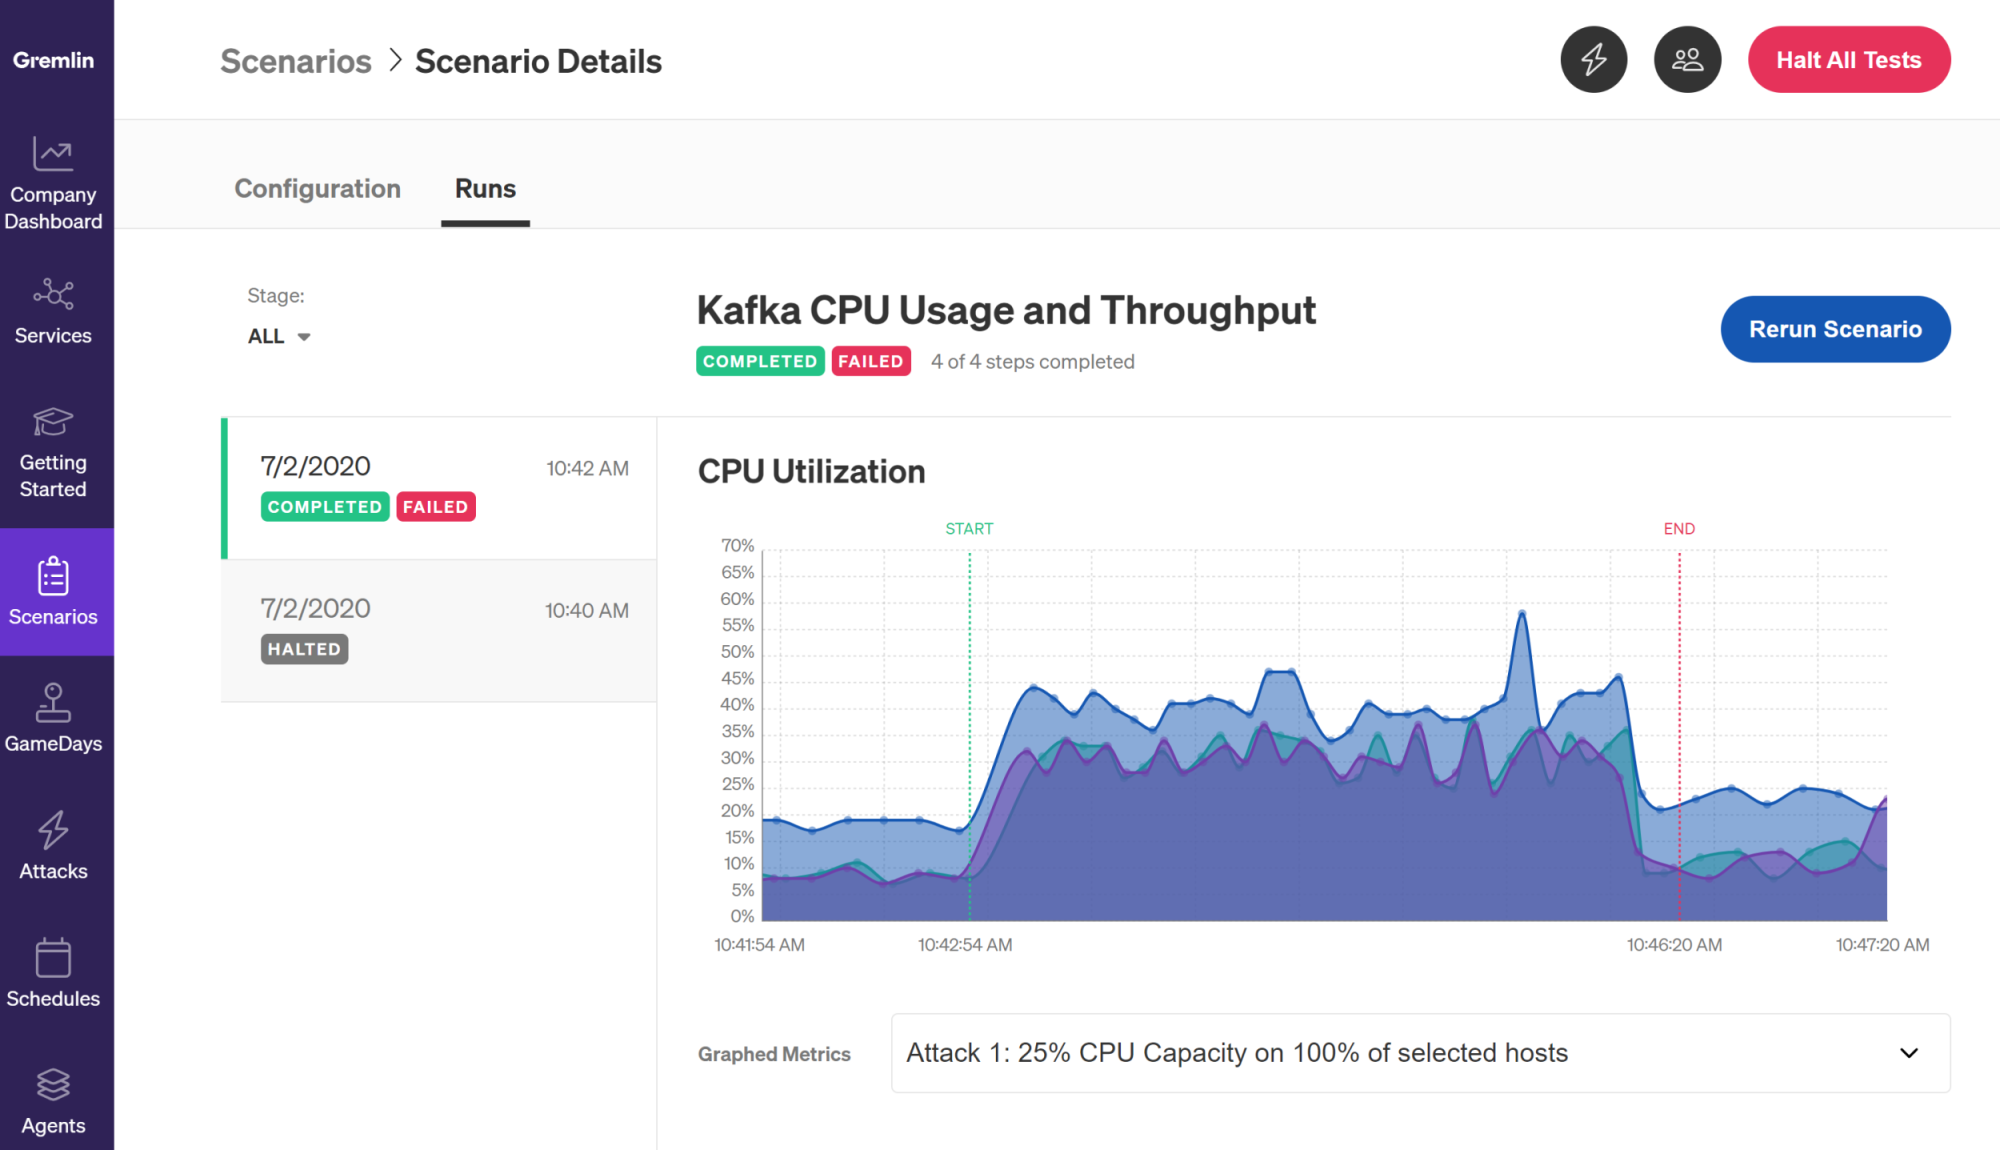Image resolution: width=2000 pixels, height=1150 pixels.
Task: Click the lightning bolt button in header
Action: pos(1593,60)
